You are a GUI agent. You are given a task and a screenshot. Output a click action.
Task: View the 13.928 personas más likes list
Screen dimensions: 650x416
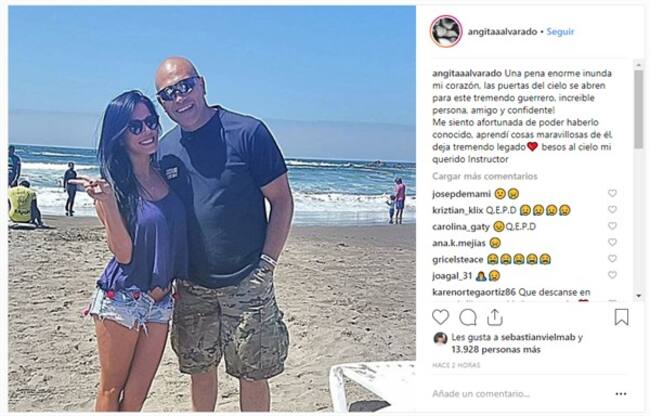[496, 350]
